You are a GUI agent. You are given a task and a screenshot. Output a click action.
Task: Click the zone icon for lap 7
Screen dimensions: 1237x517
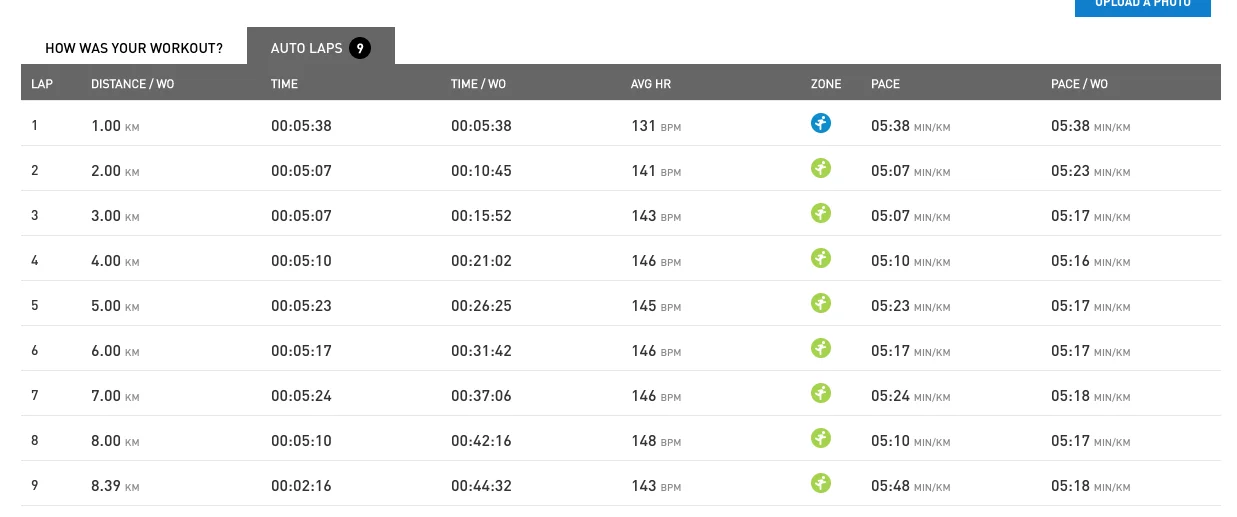pos(821,394)
